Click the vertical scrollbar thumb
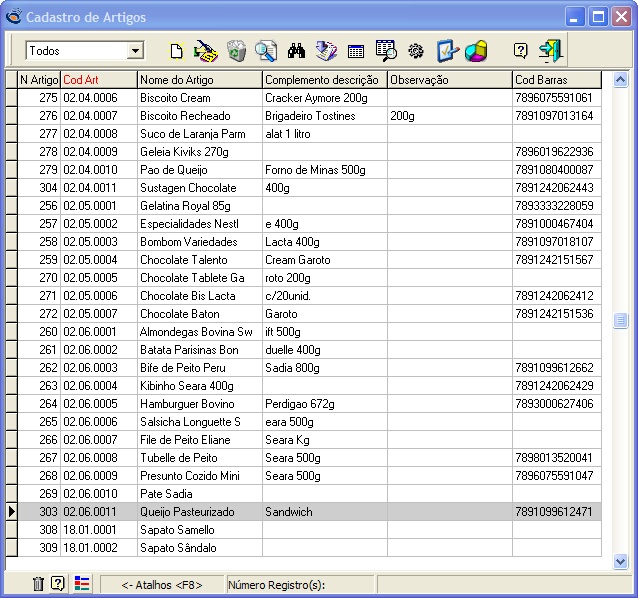The image size is (638, 598). click(x=620, y=321)
